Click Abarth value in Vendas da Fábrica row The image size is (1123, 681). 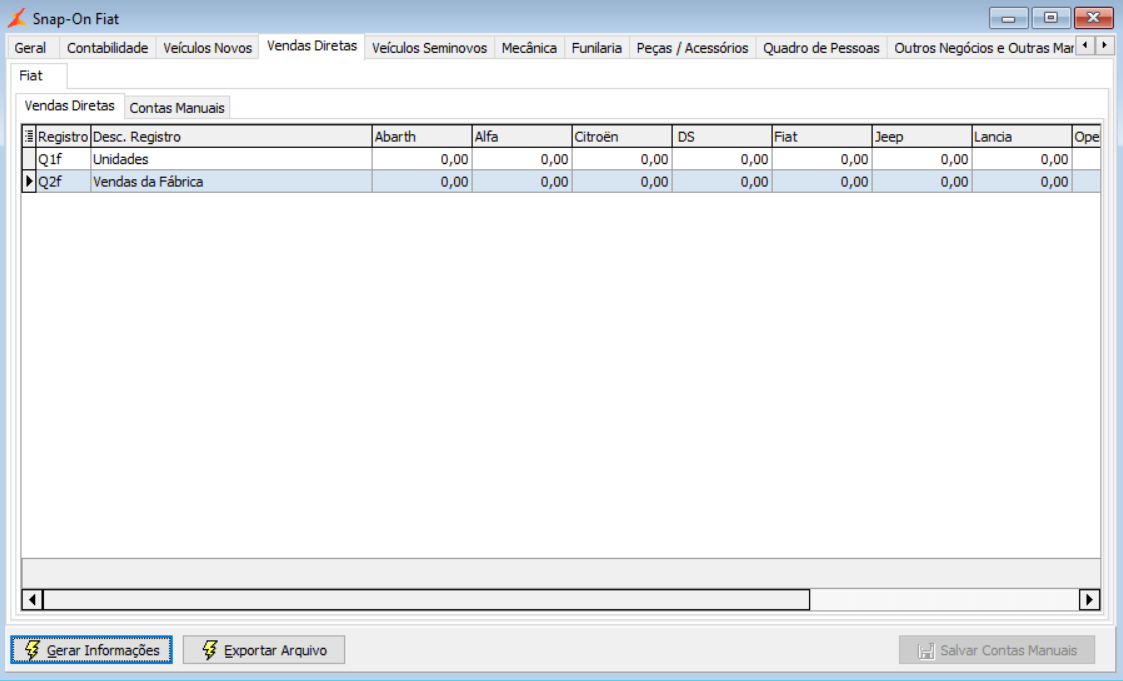422,181
